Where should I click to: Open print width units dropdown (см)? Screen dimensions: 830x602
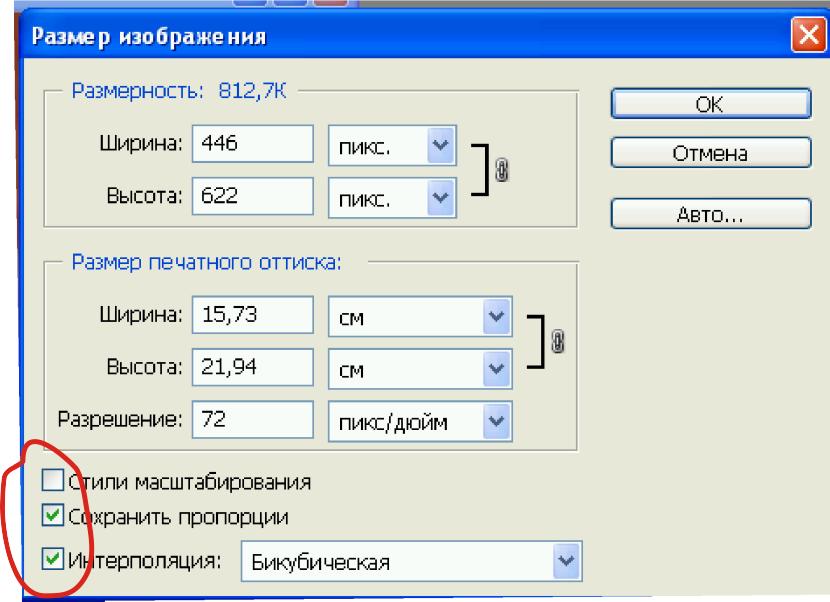click(420, 317)
